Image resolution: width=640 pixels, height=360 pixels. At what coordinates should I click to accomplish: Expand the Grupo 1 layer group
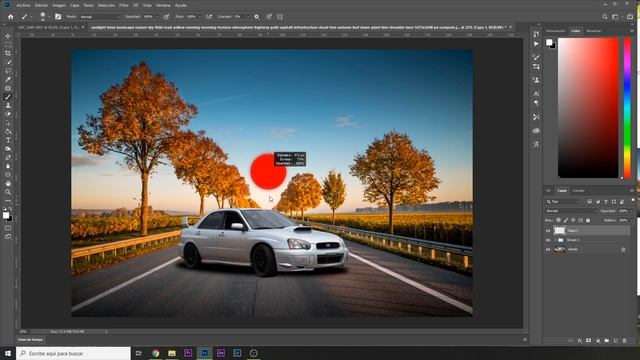pyautogui.click(x=555, y=240)
